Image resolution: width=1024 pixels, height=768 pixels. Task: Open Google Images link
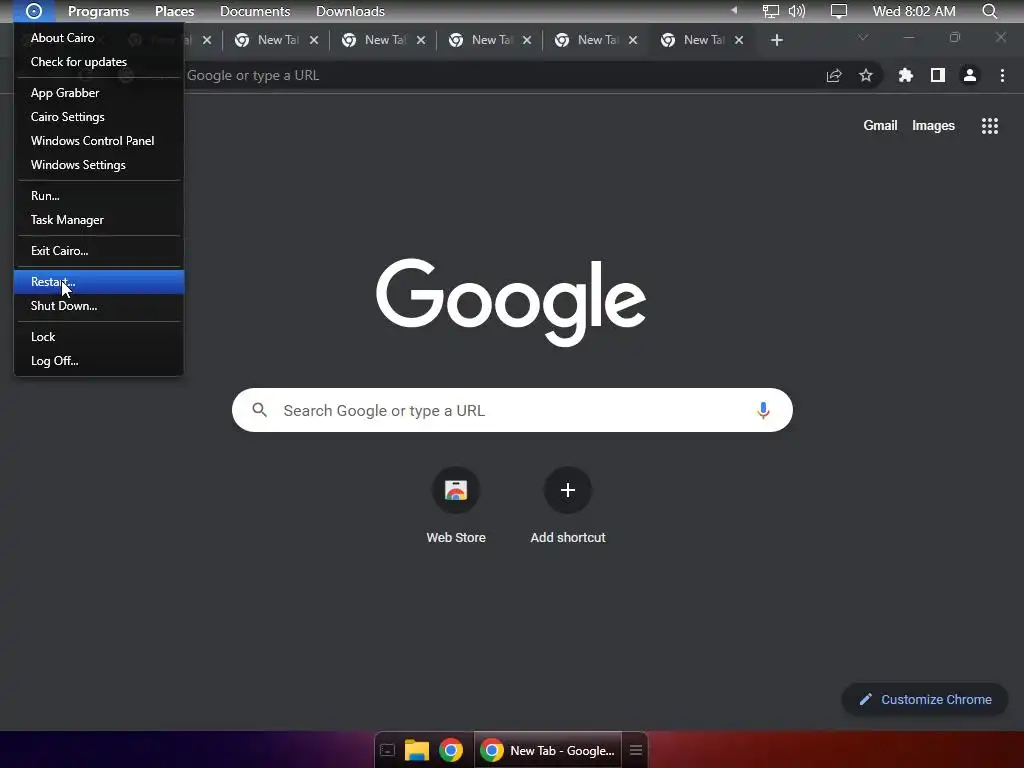[x=933, y=125]
